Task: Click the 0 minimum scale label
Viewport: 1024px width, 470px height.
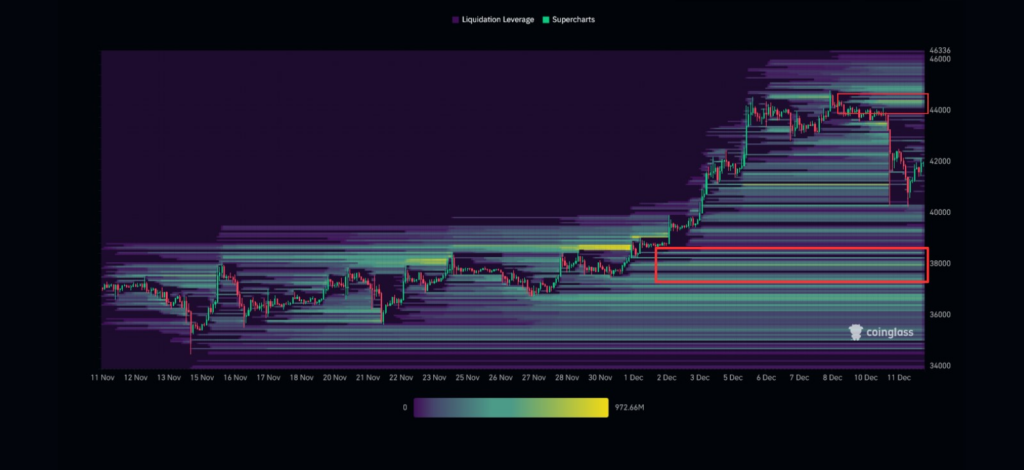Action: (404, 407)
